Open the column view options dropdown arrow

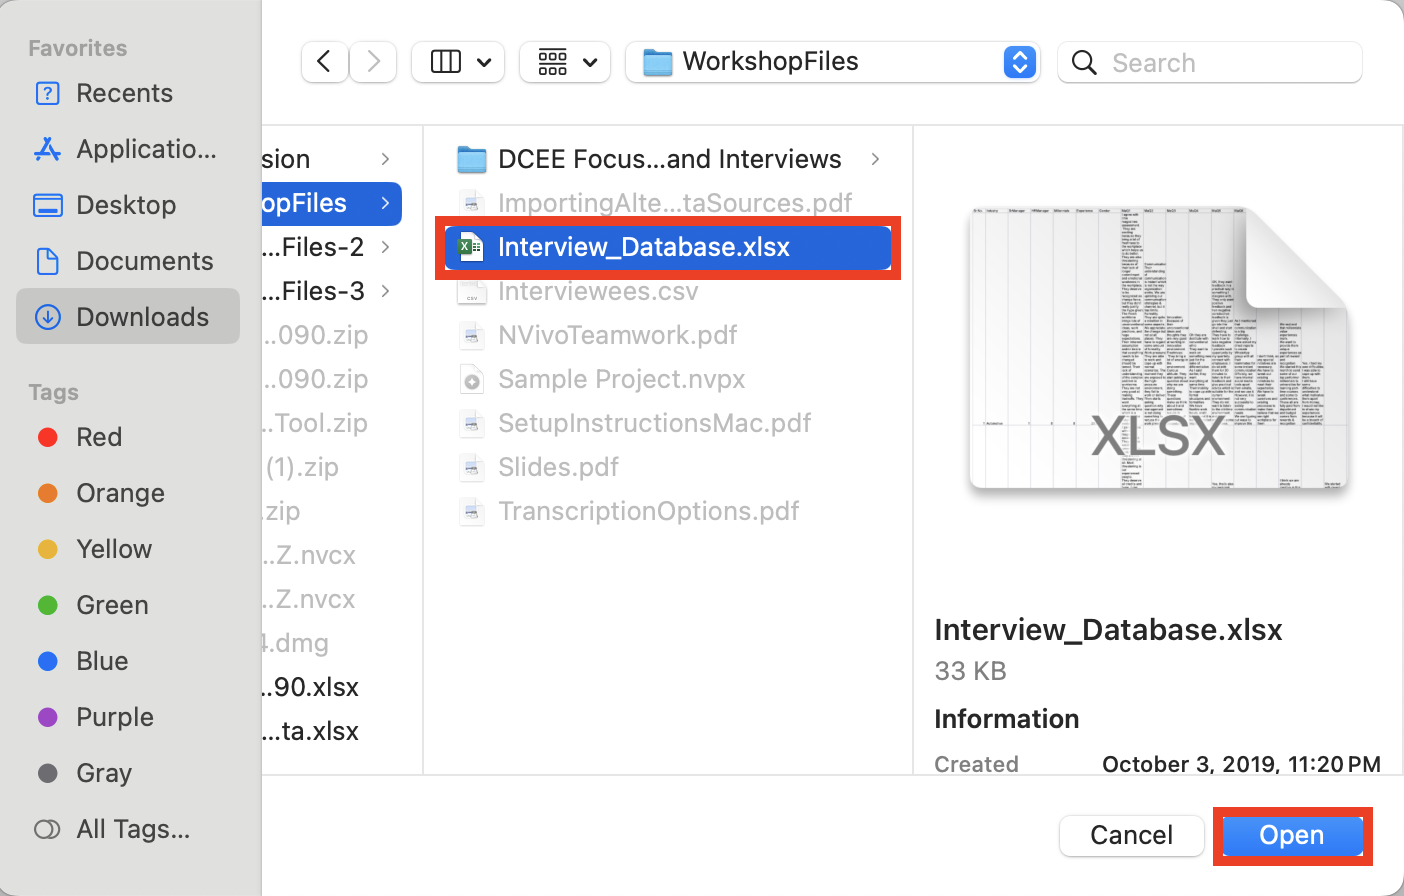484,62
